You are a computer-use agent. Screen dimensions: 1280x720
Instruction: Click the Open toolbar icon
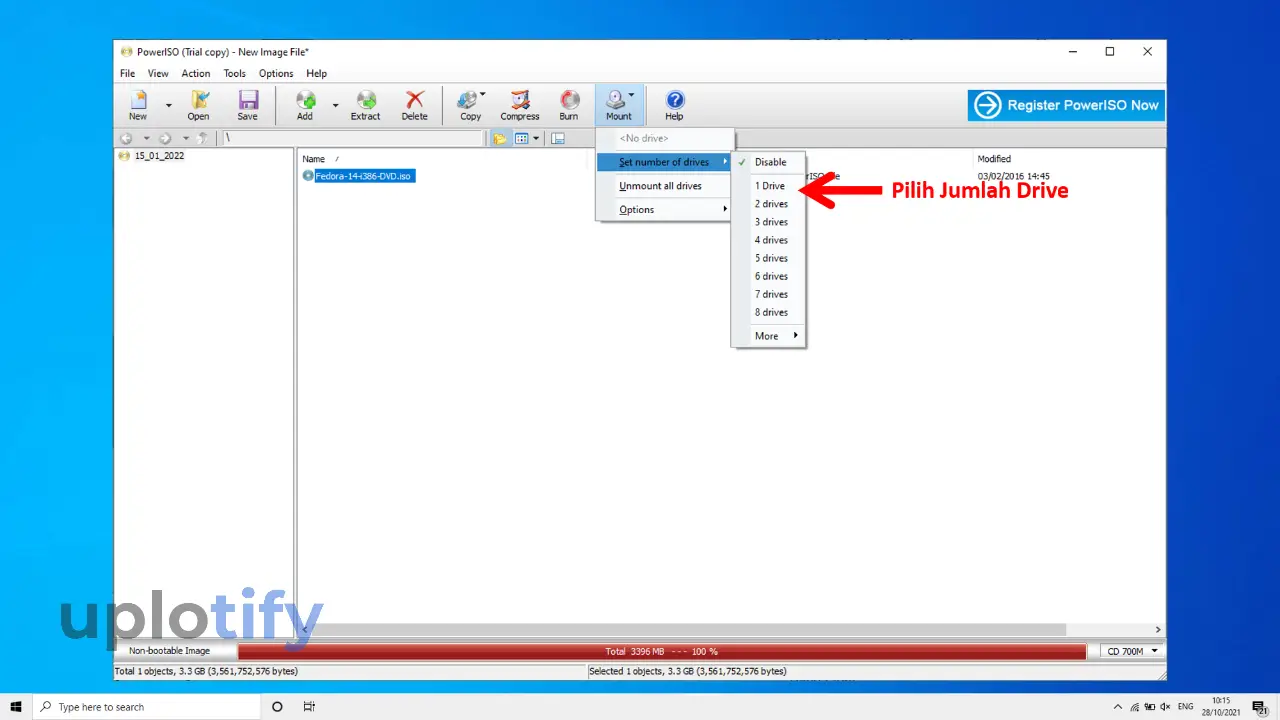point(199,104)
